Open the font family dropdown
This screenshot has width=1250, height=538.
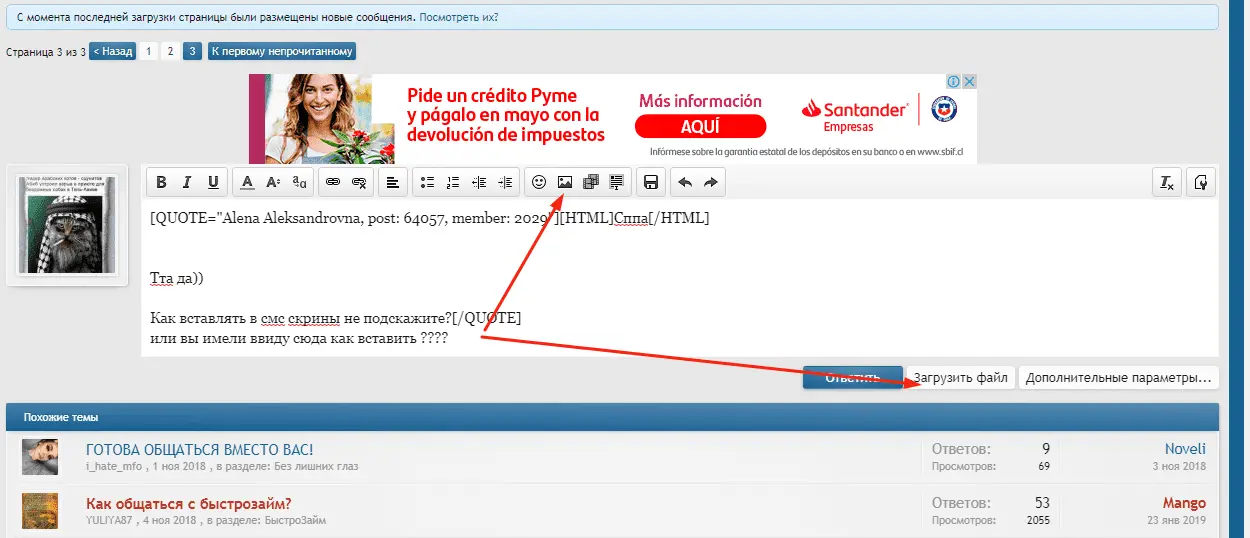click(x=299, y=182)
